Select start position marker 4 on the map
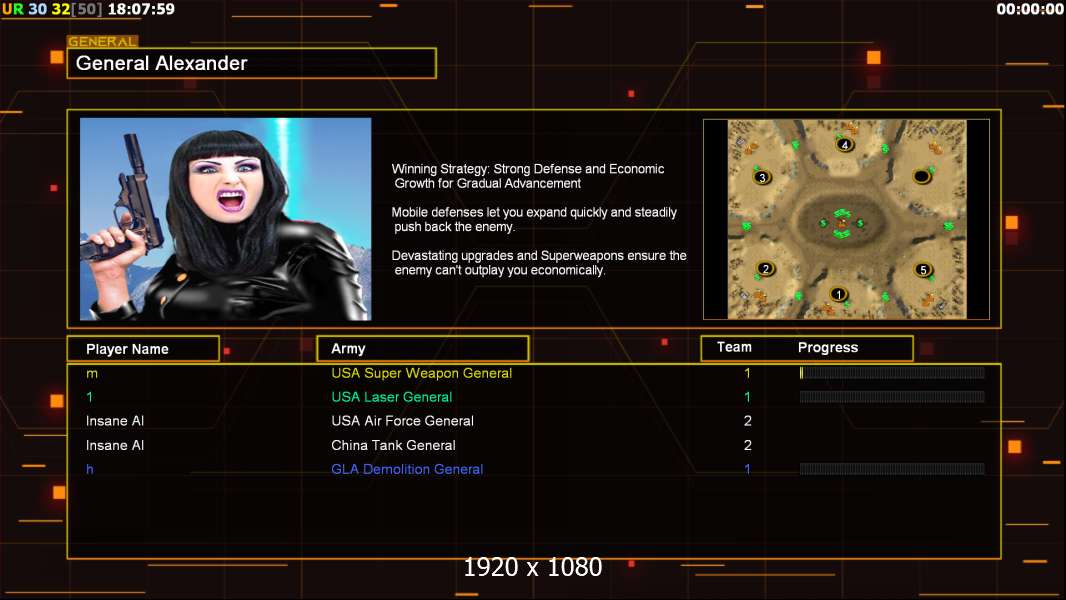 tap(844, 144)
